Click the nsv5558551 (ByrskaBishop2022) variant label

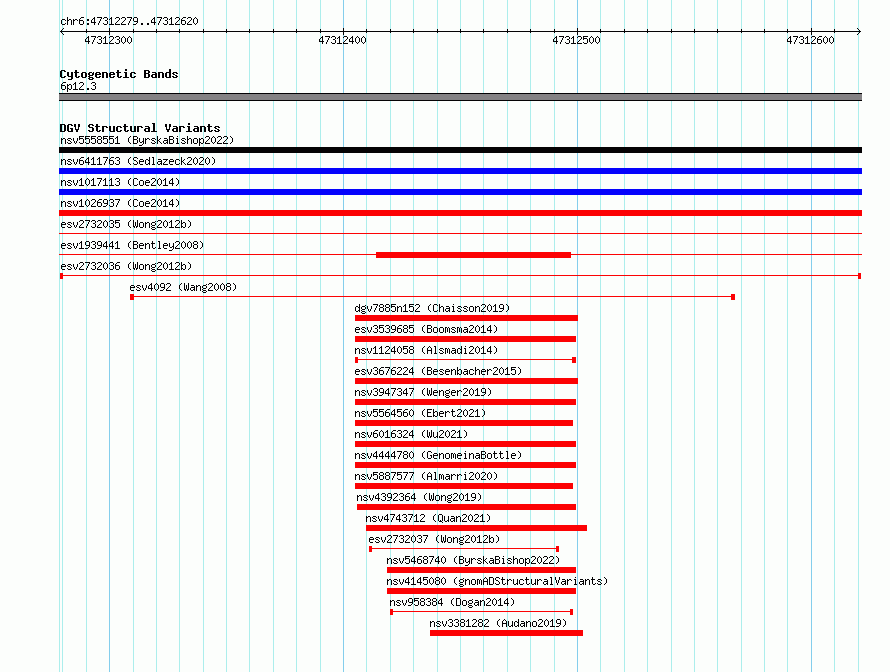pyautogui.click(x=147, y=140)
